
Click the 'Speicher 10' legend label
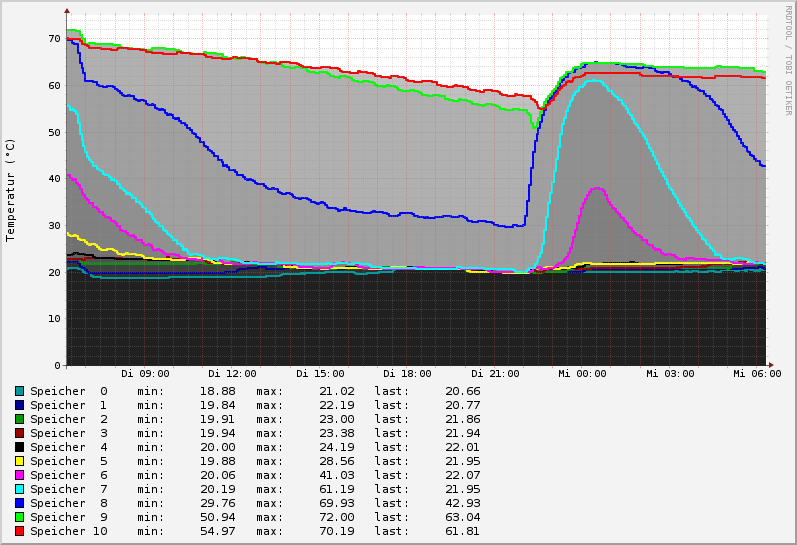tap(68, 531)
